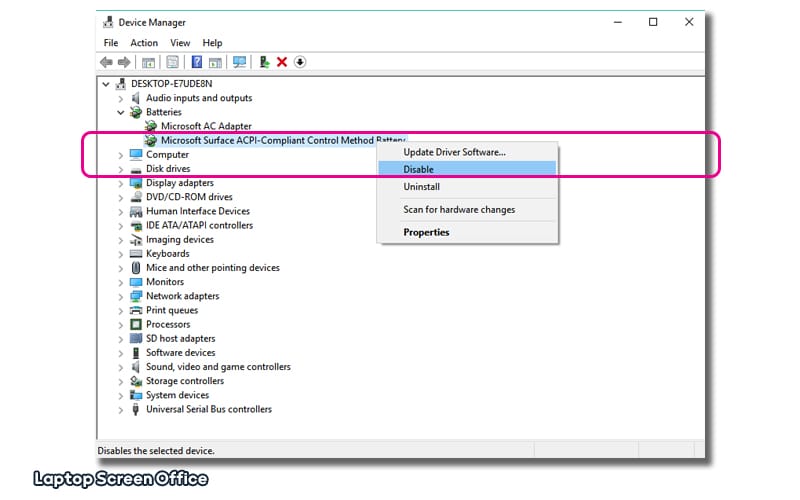Open Properties from the context menu

467,232
